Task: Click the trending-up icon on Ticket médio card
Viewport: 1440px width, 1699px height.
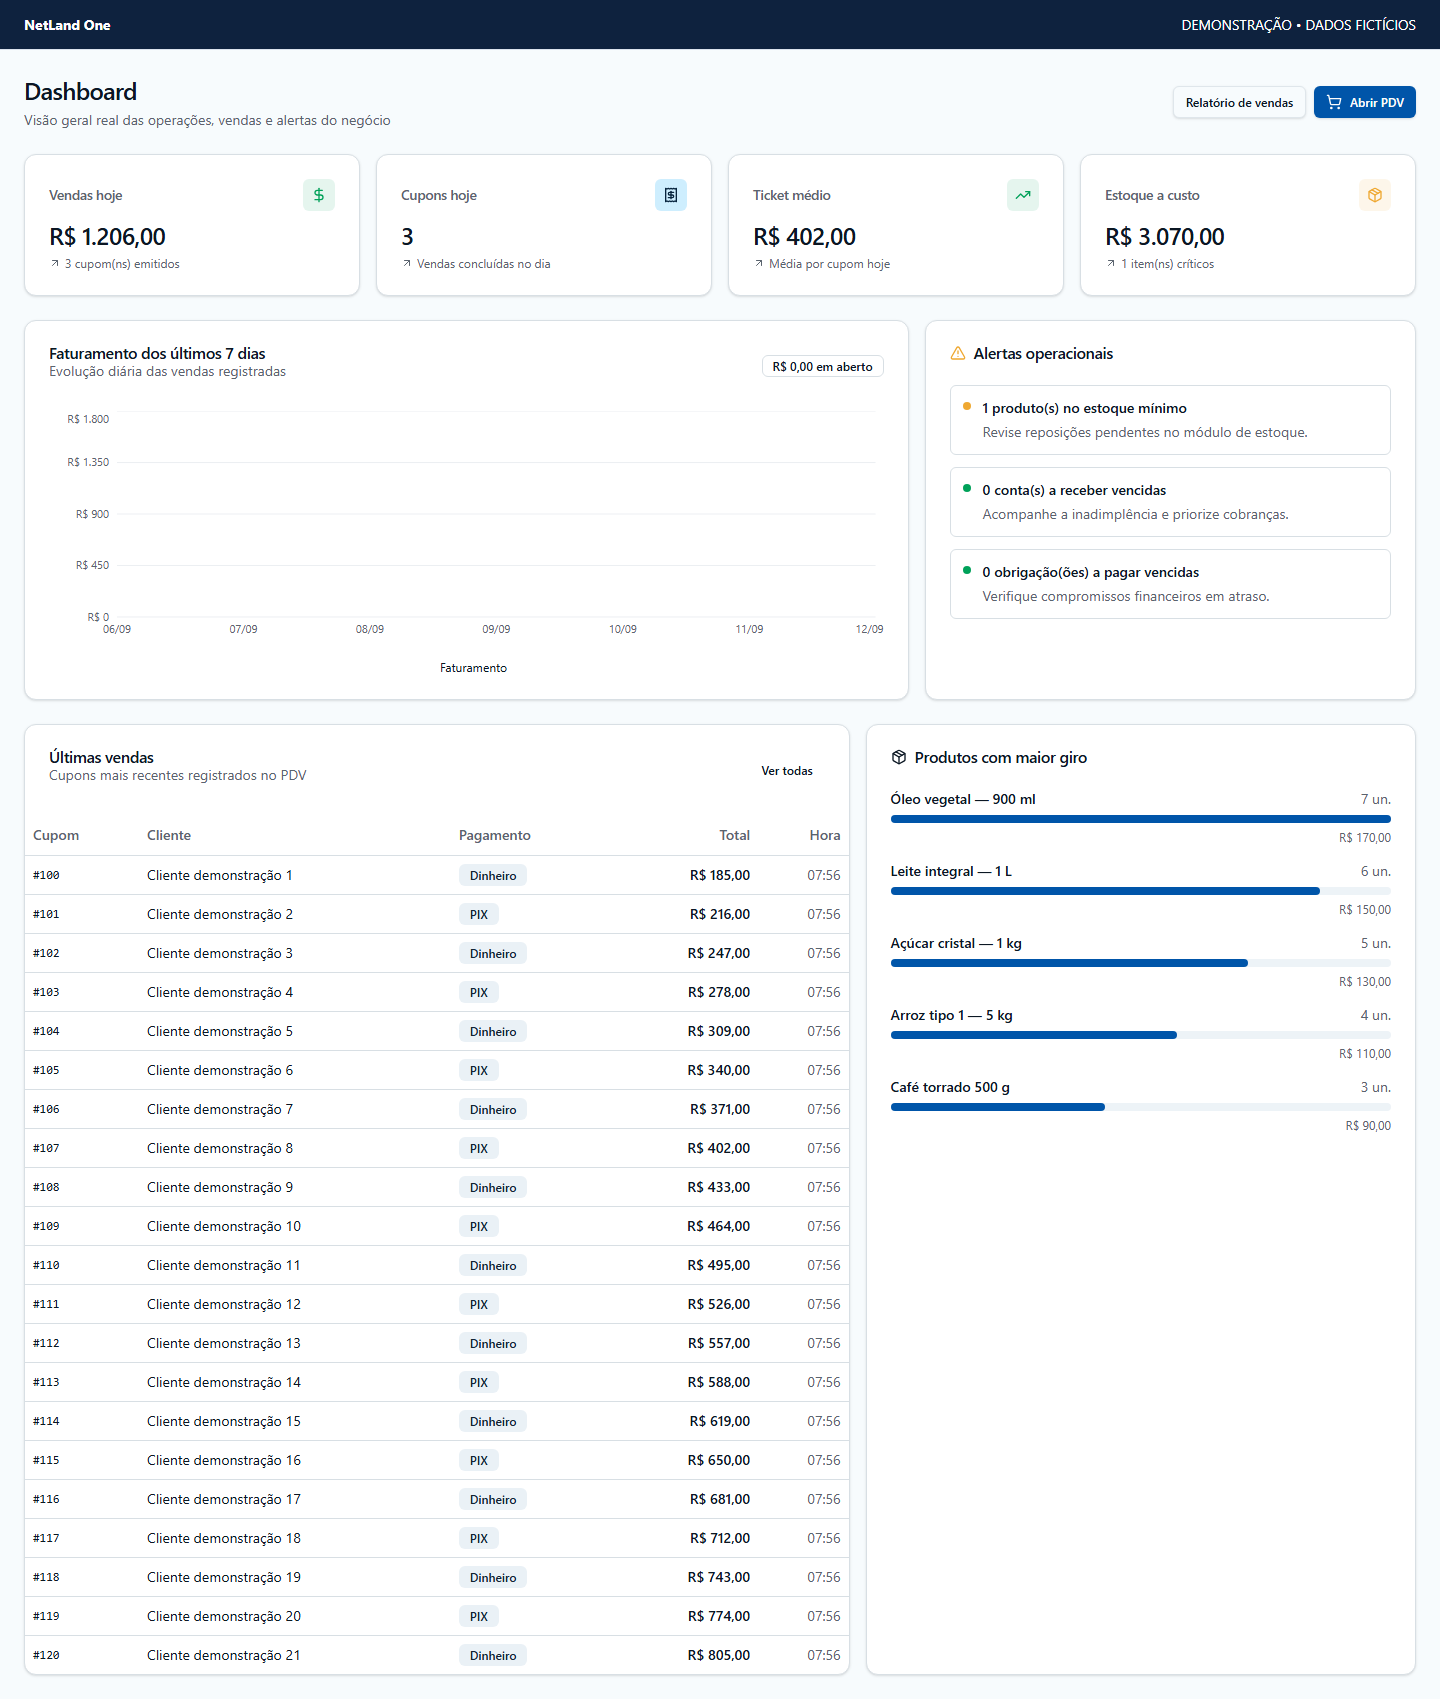Action: [x=1023, y=195]
